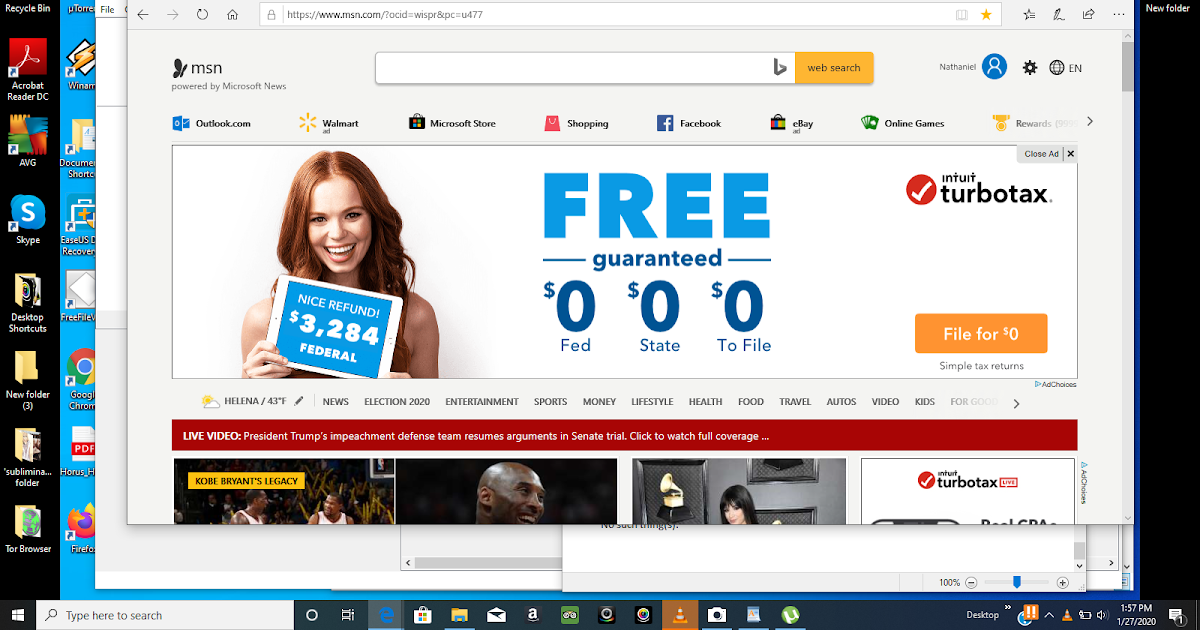Open the Windows Start button
Screen dimensions: 1200x630
[17, 615]
